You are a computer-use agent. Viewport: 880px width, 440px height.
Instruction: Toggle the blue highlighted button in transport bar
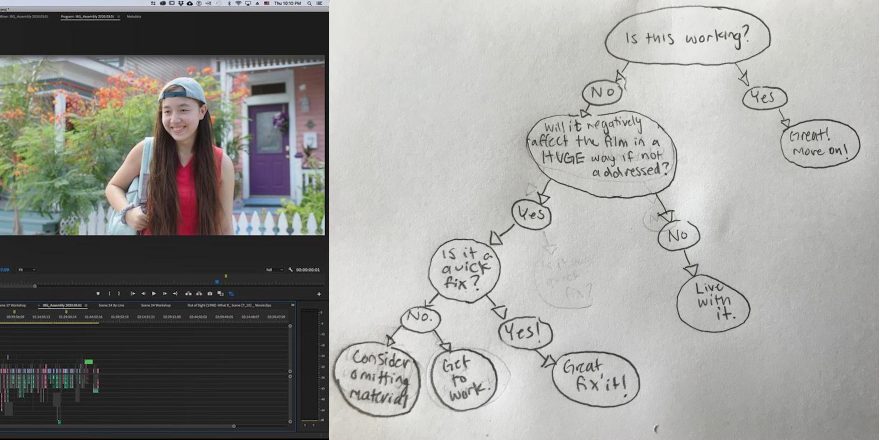click(x=231, y=293)
